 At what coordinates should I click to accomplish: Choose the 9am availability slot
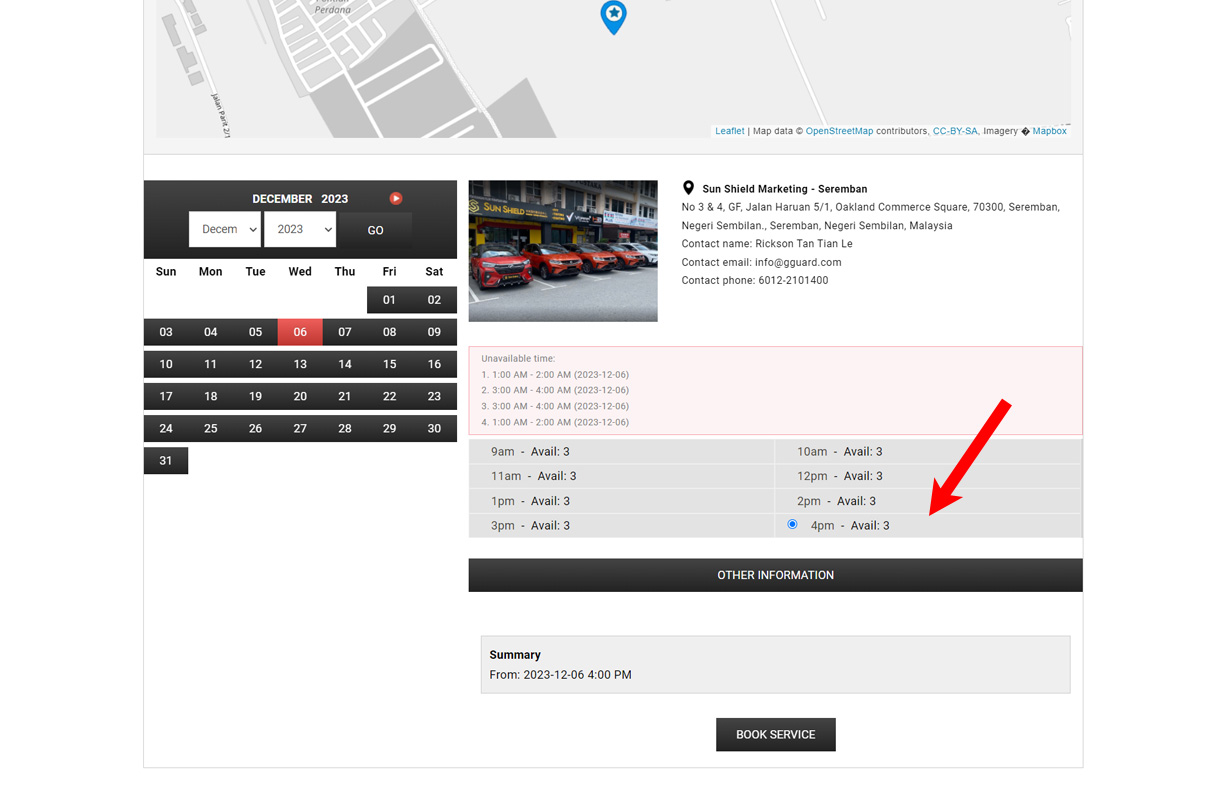pyautogui.click(x=530, y=452)
